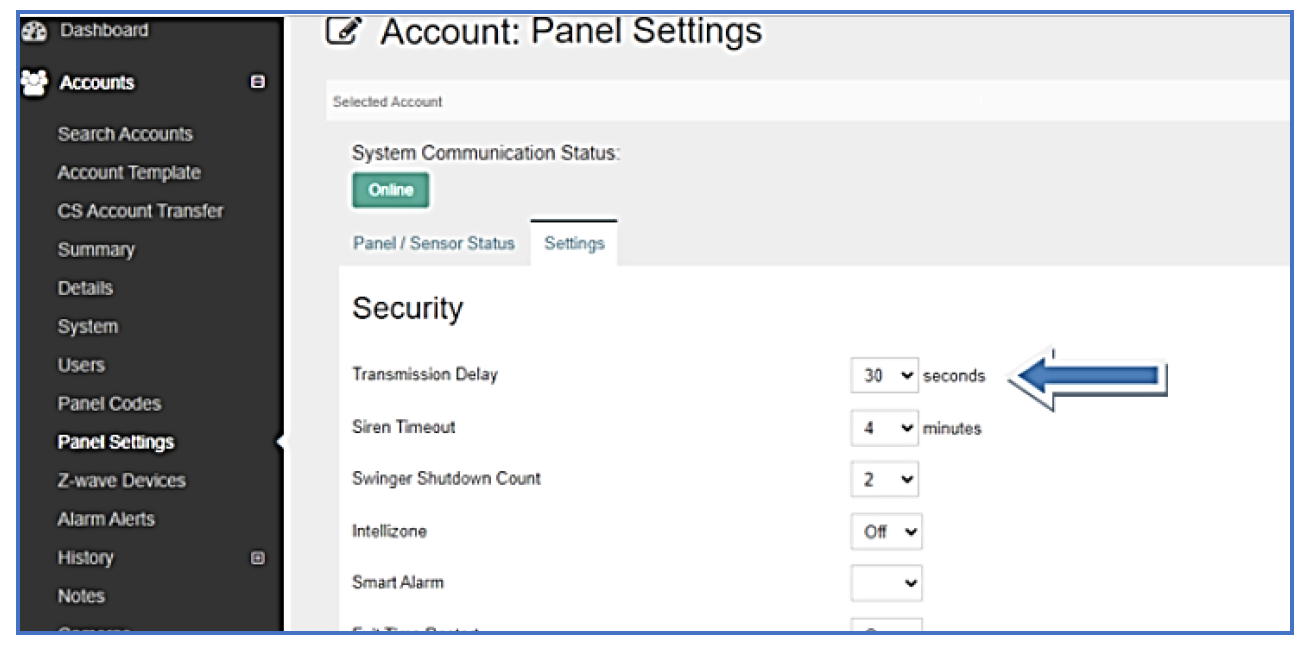Open the Transmission Delay seconds dropdown
The width and height of the screenshot is (1307, 648).
(x=884, y=376)
